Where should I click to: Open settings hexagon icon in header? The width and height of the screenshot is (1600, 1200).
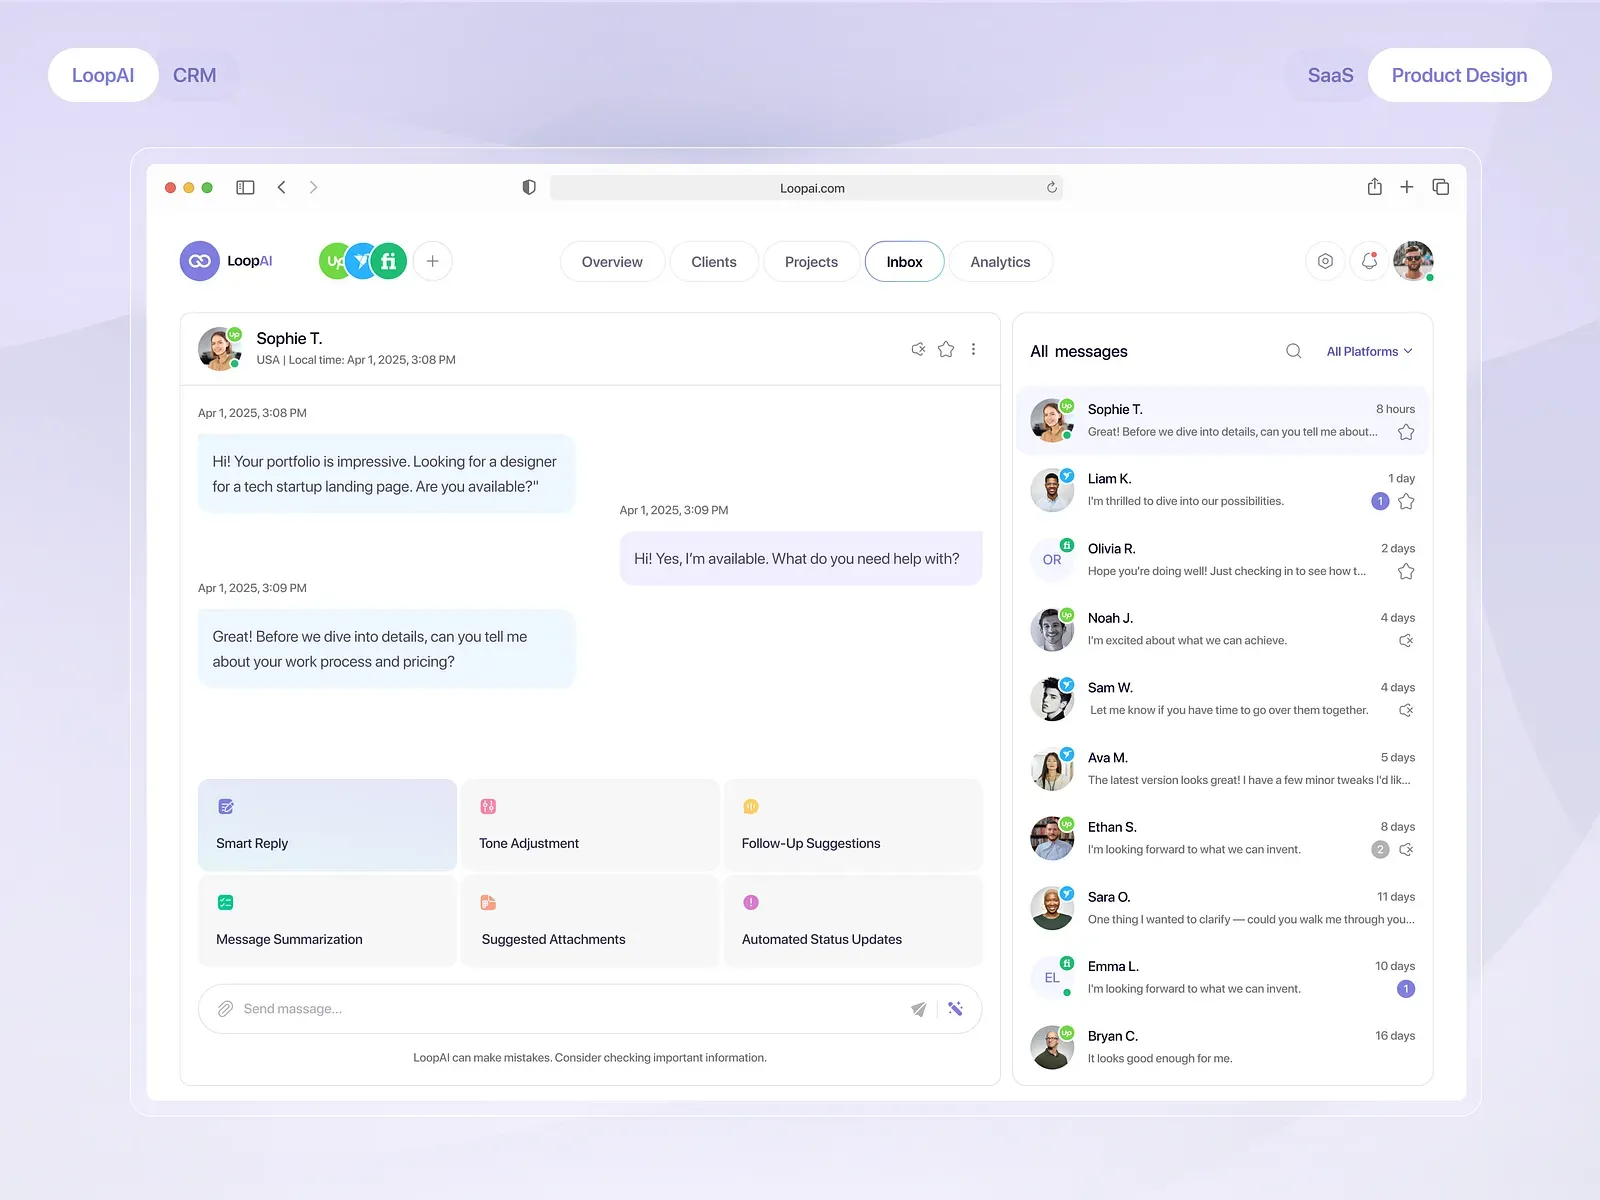[x=1325, y=261]
